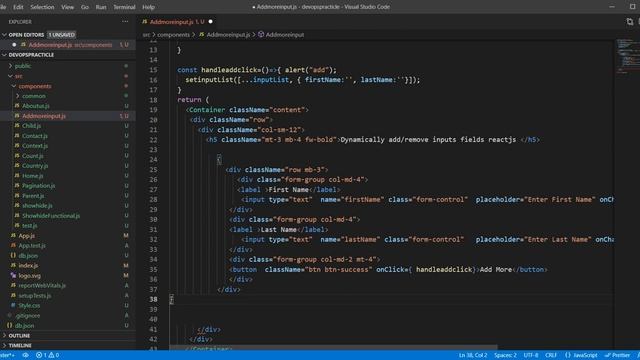
Task: Open App.js file
Action: point(27,236)
